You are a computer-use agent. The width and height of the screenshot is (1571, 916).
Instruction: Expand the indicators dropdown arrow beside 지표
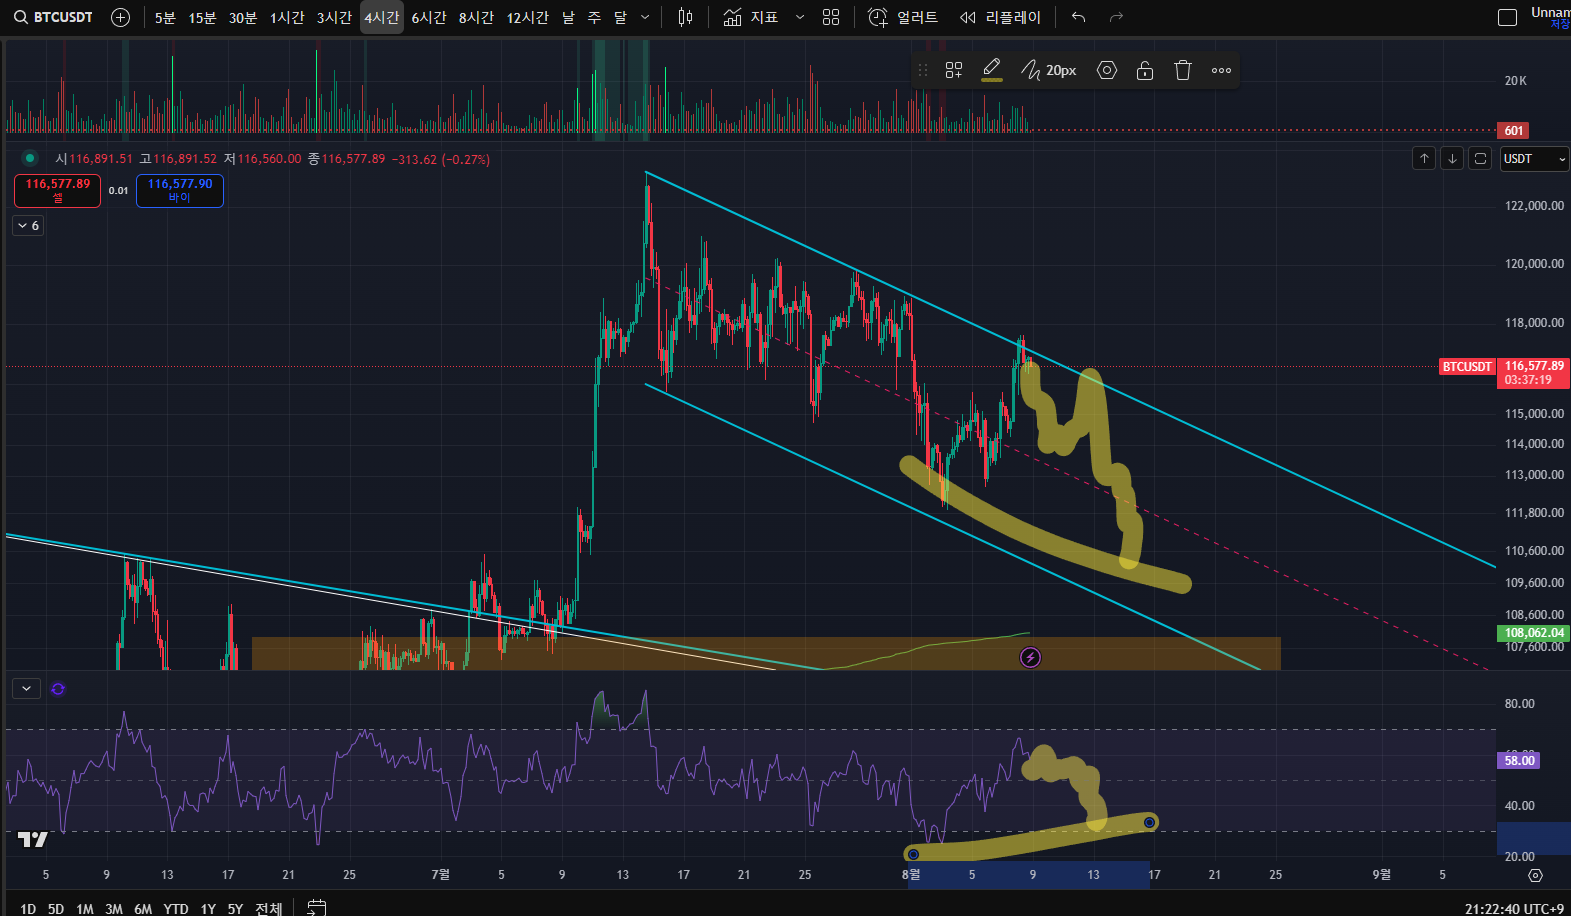[x=800, y=17]
